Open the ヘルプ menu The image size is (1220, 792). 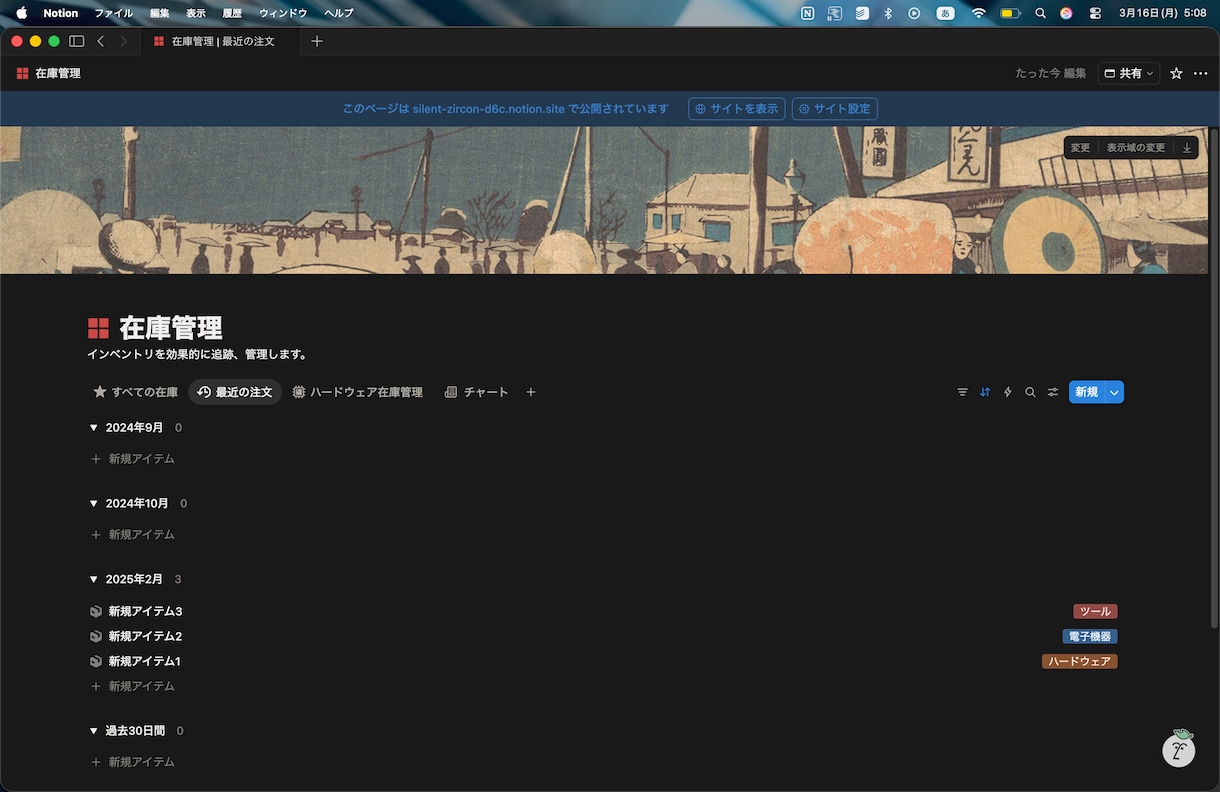click(x=339, y=13)
